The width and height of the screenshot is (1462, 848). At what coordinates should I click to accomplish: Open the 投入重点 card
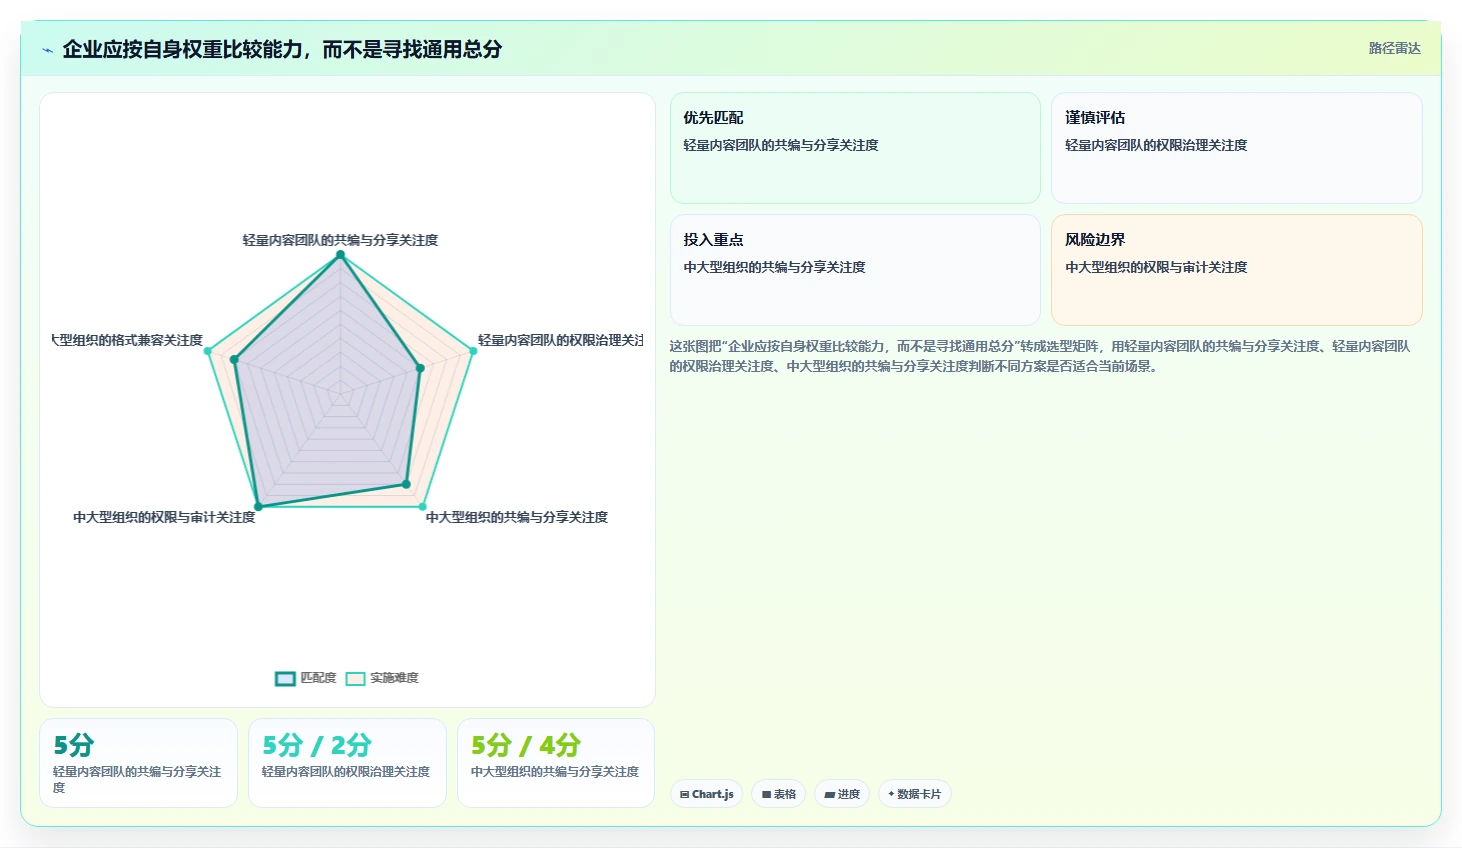coord(855,270)
